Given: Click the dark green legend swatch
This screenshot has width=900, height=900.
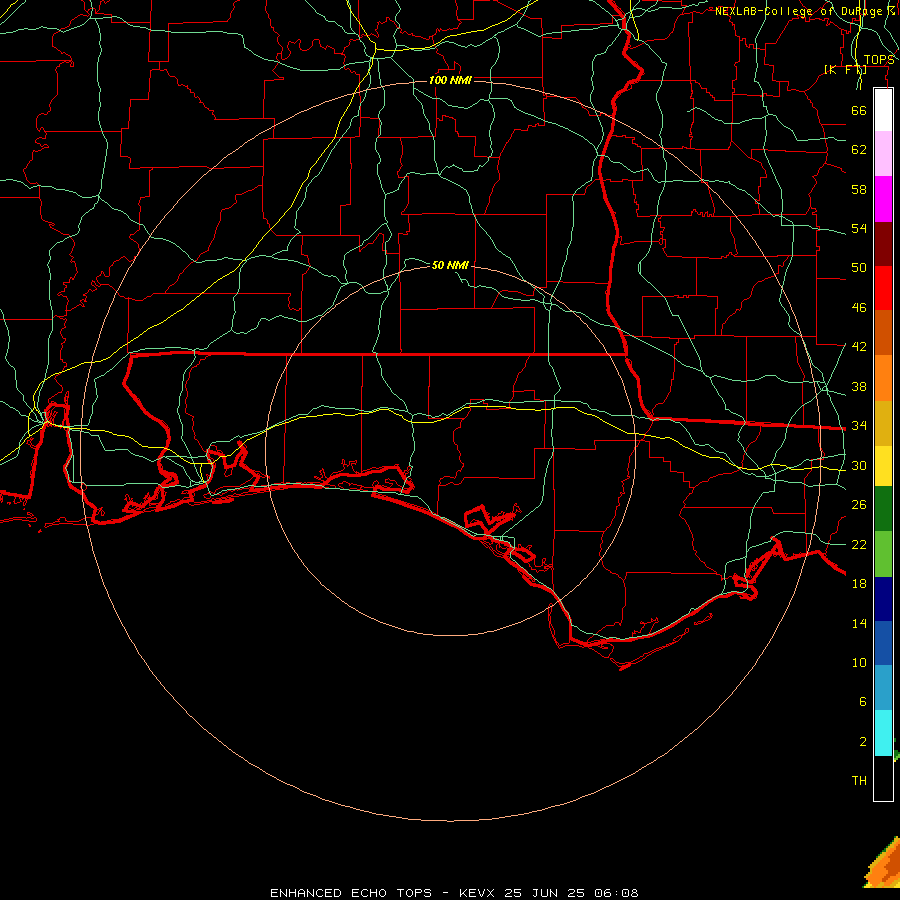Looking at the screenshot, I should click(883, 509).
